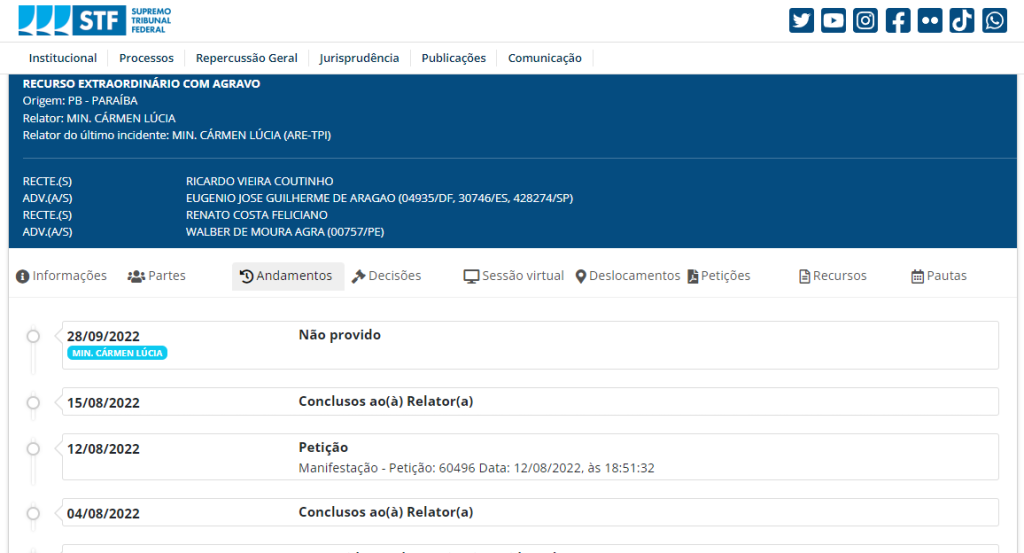Open the STF YouTube channel icon

pos(833,20)
